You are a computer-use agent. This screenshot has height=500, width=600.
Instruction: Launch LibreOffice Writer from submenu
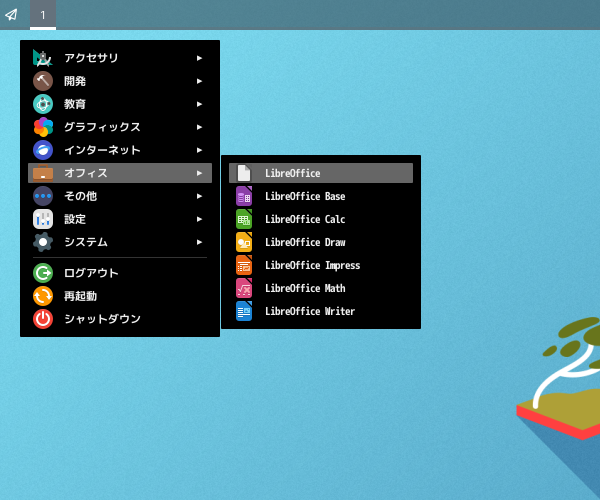pyautogui.click(x=321, y=311)
